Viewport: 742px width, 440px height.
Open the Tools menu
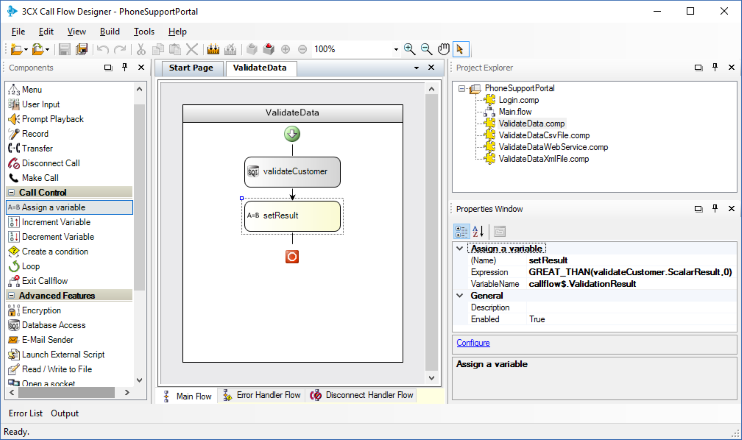(x=144, y=32)
